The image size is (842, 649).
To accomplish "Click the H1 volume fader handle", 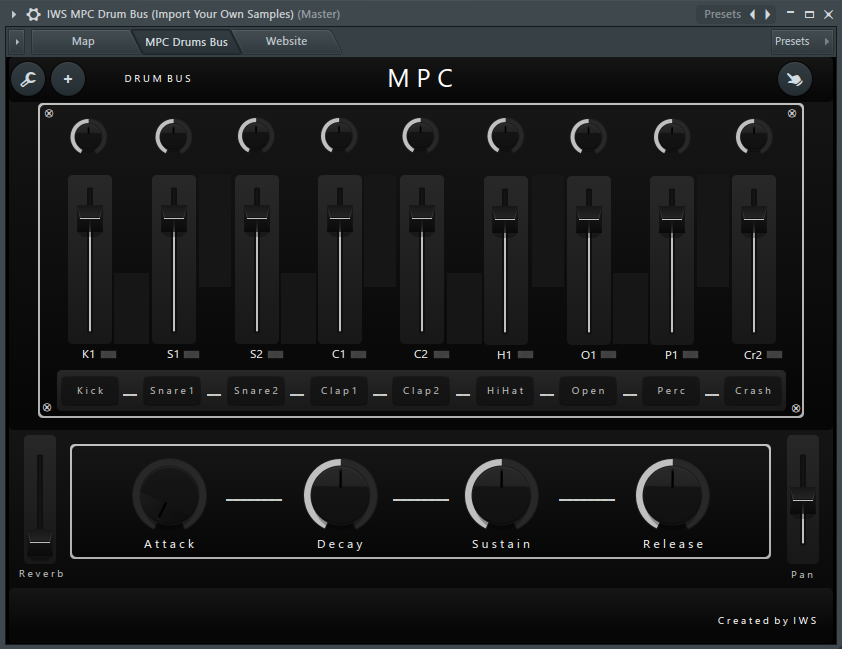I will 505,219.
